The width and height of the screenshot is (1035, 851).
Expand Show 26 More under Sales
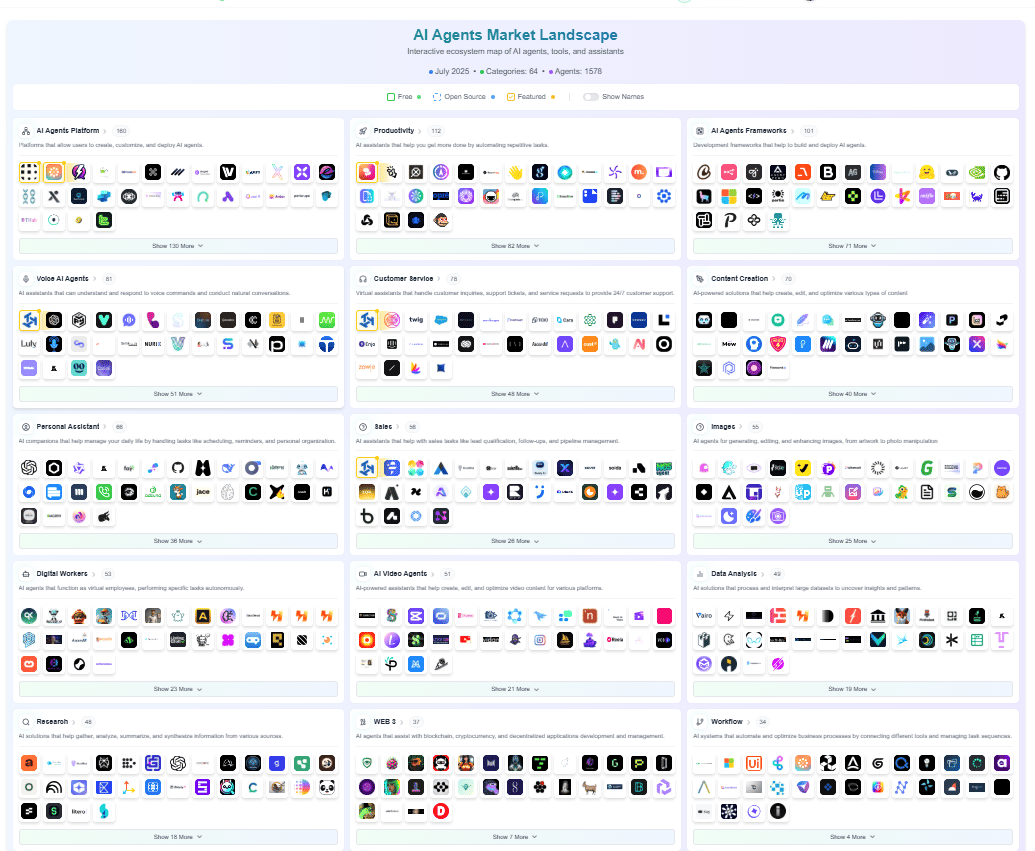point(515,541)
